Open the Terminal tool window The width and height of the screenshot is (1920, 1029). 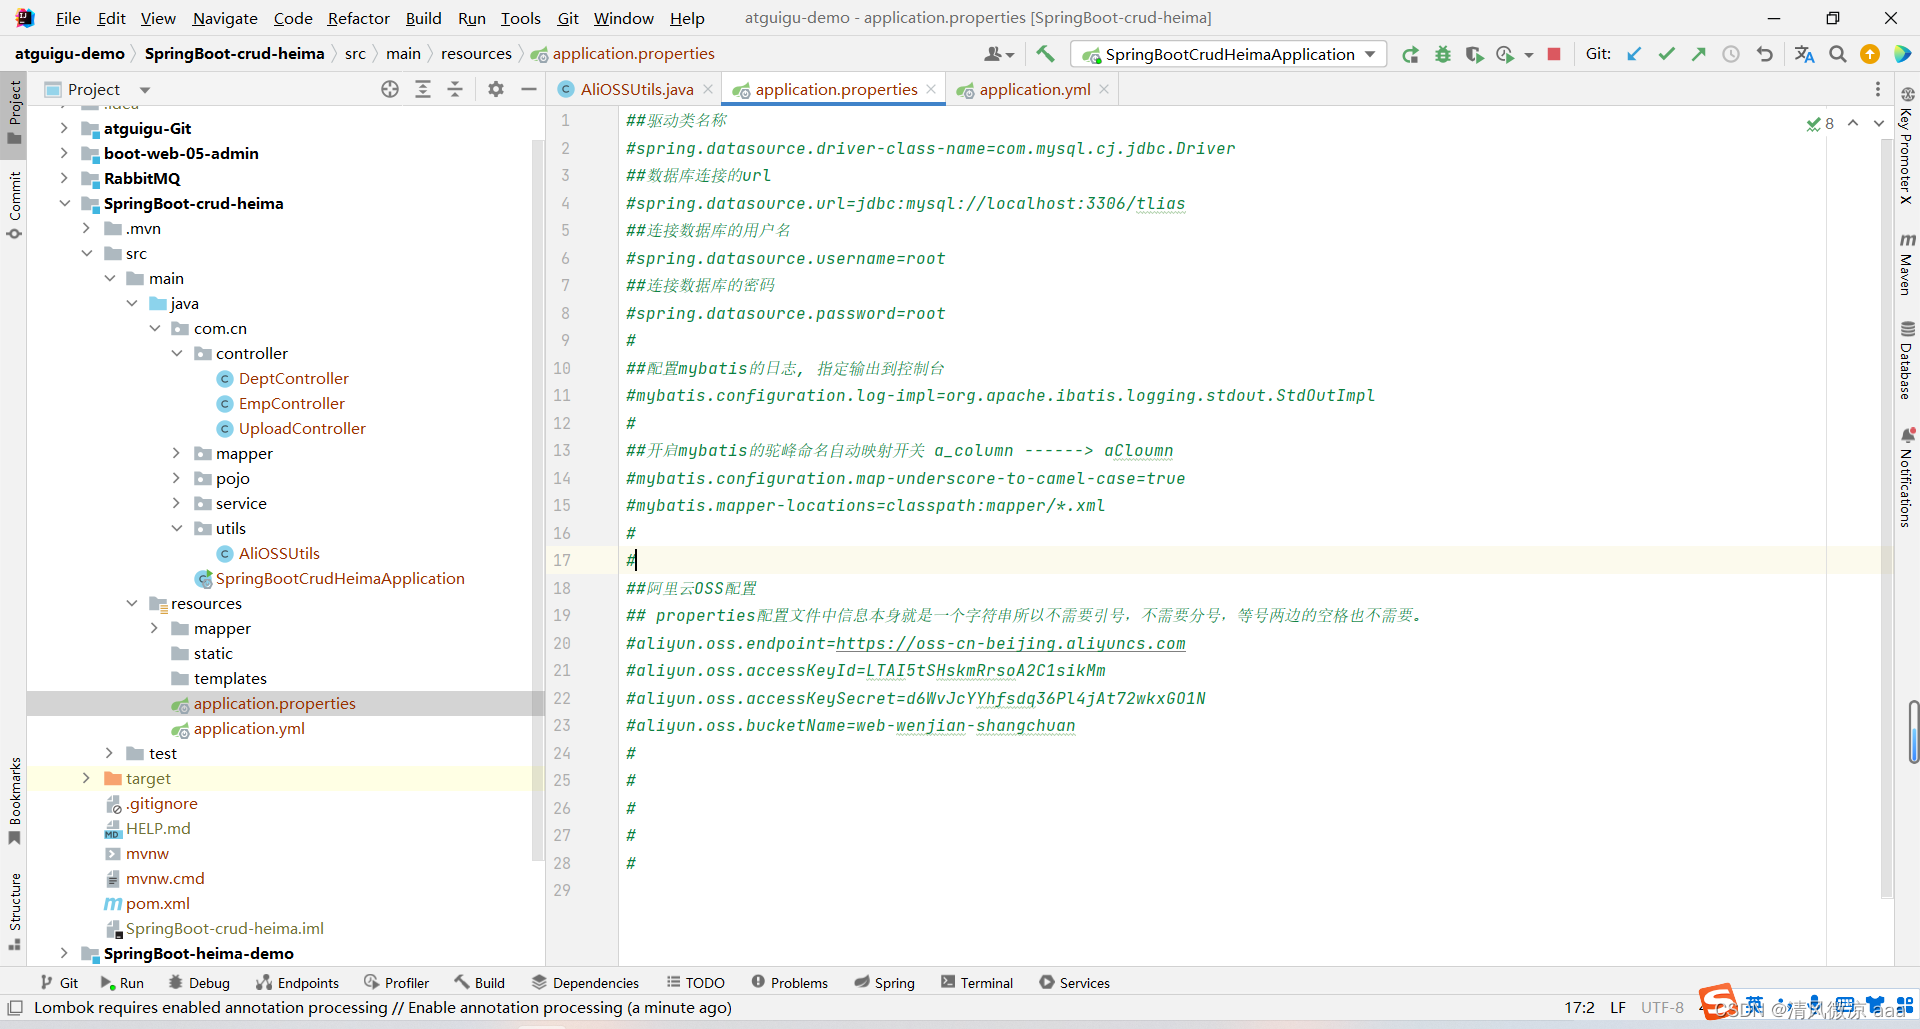pos(977,983)
